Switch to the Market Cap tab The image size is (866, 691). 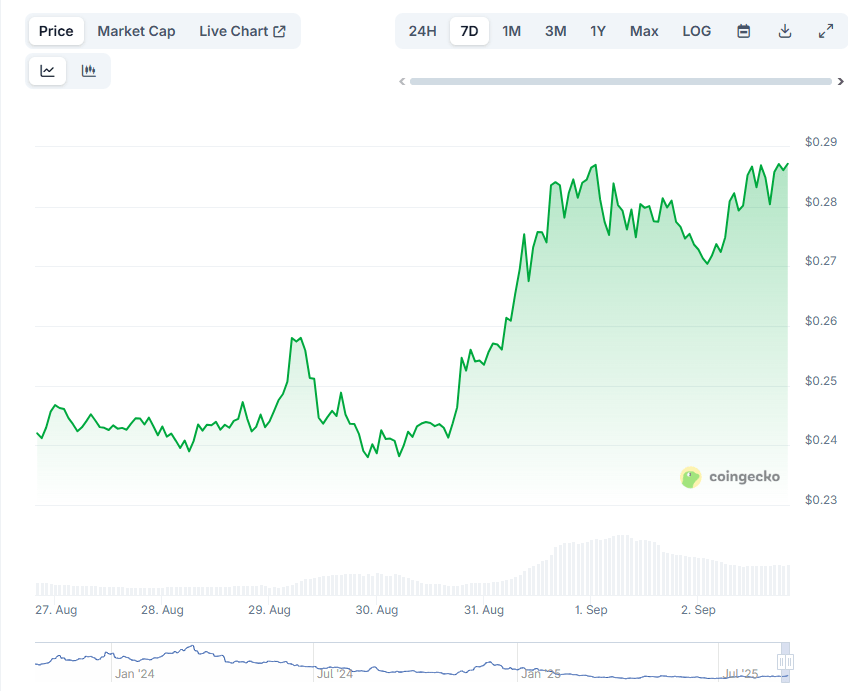point(136,31)
